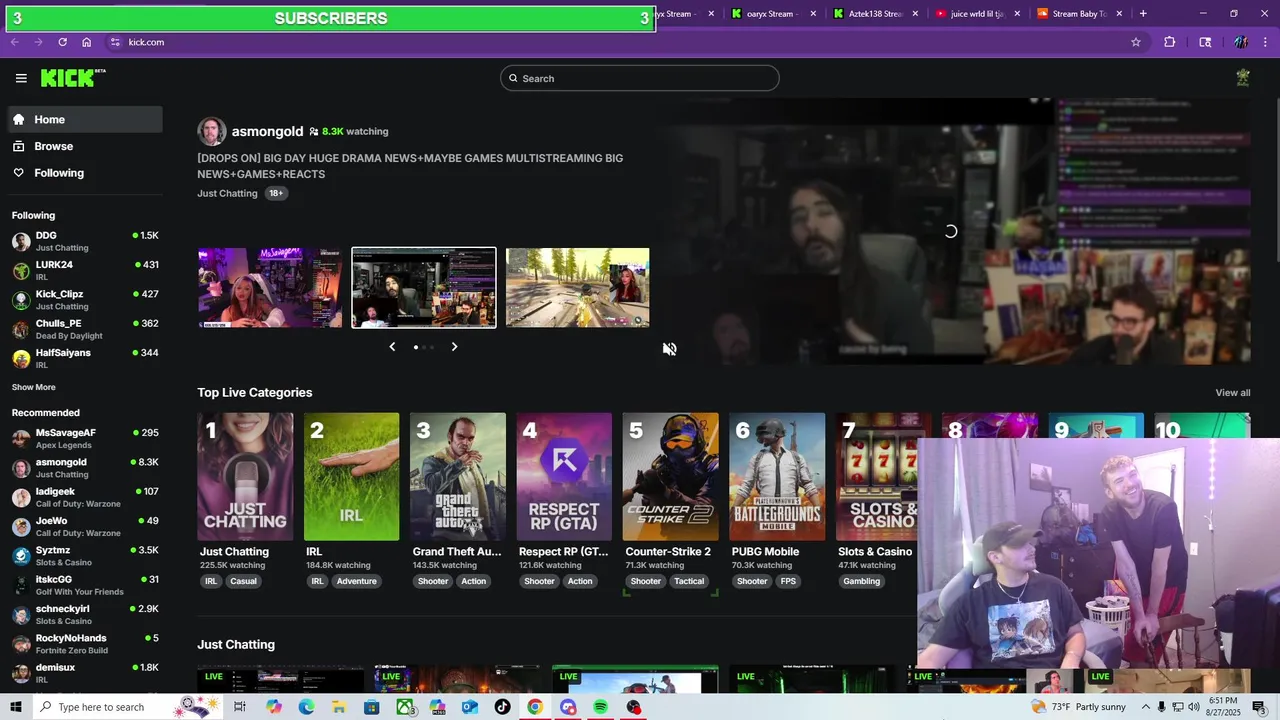Open LURK24 channel in Following list

85,270
